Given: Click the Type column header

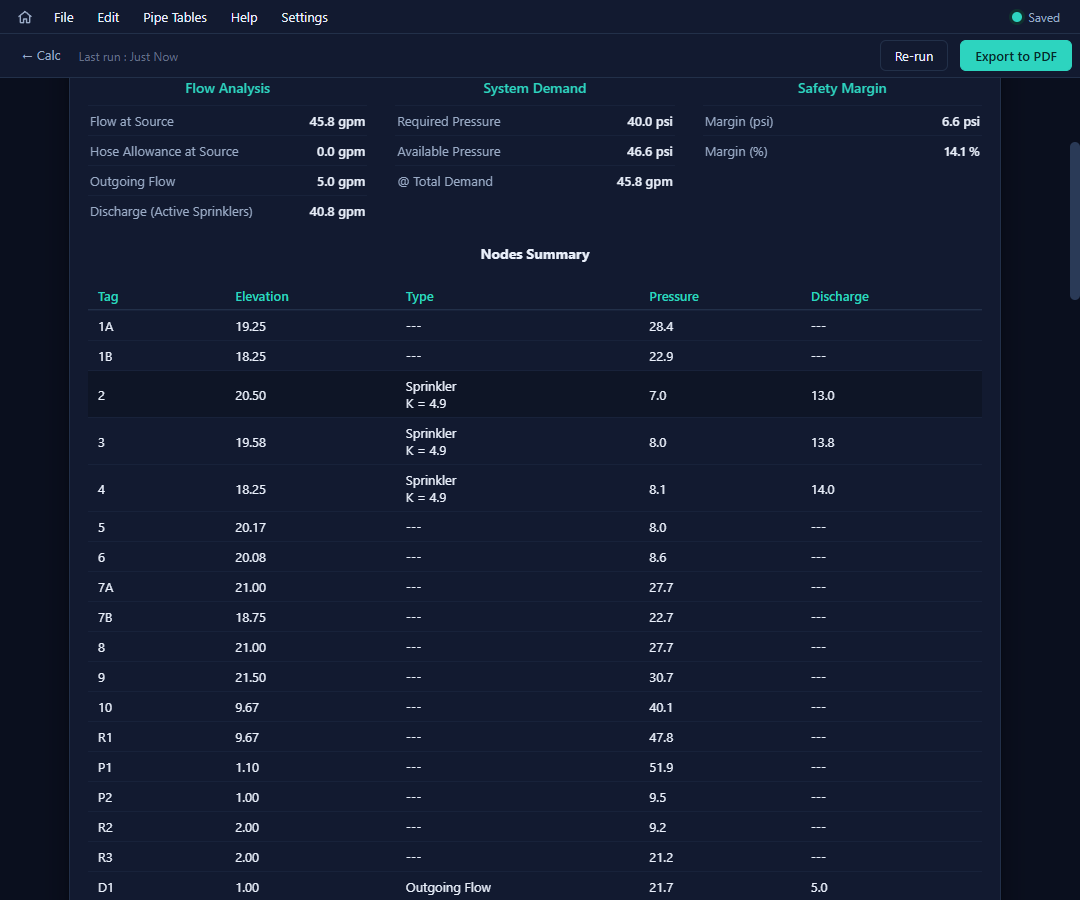Looking at the screenshot, I should click(x=419, y=296).
